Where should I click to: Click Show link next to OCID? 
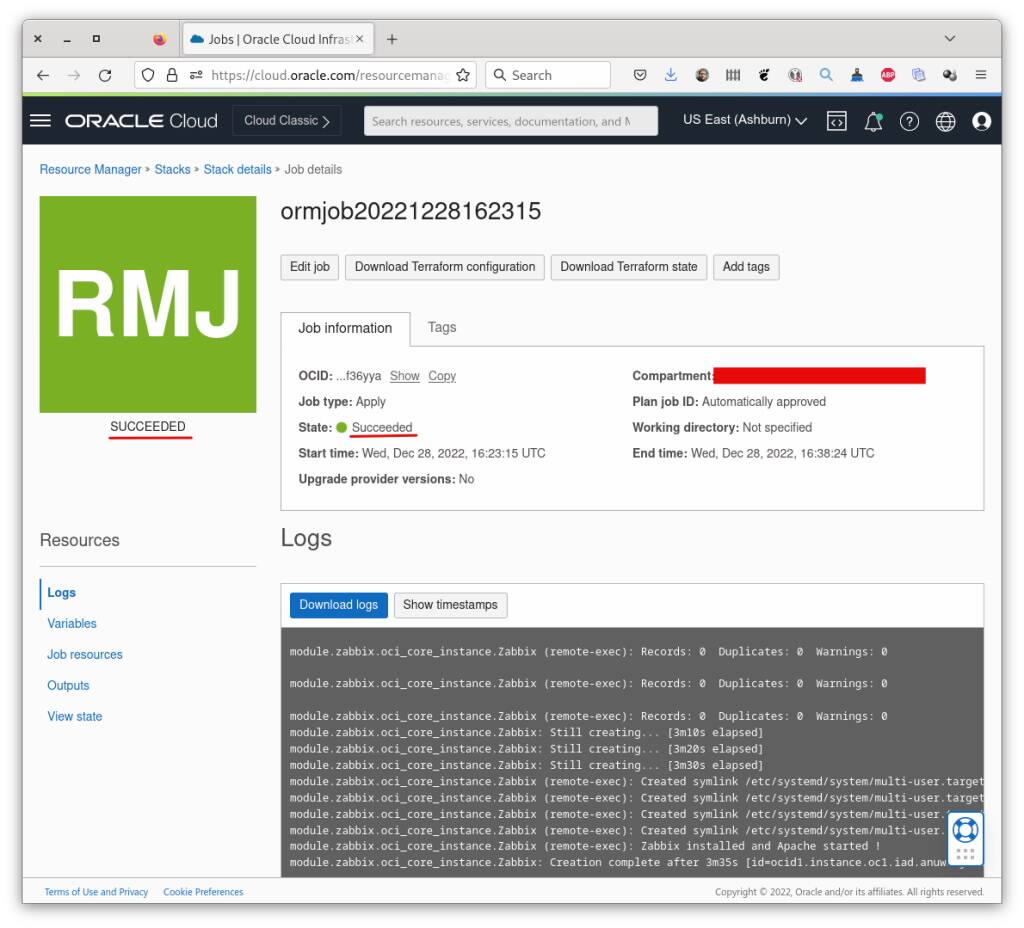404,376
